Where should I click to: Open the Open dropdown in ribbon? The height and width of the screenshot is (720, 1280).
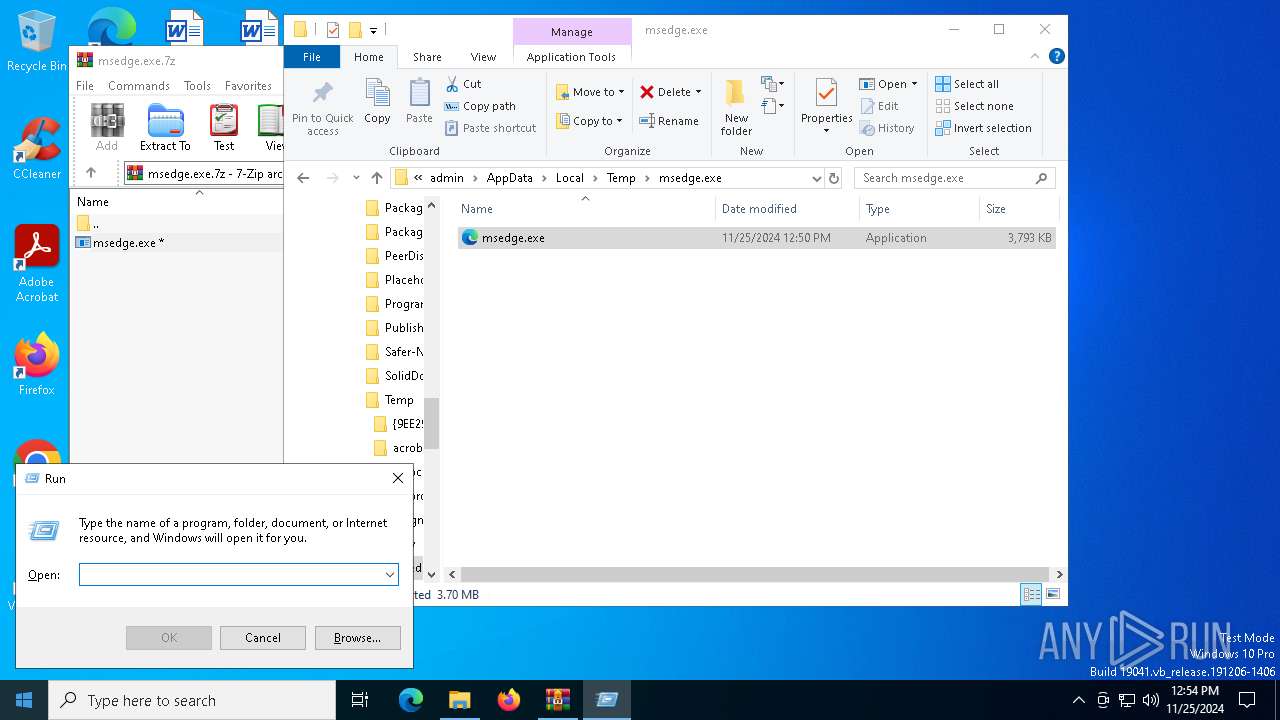(888, 84)
